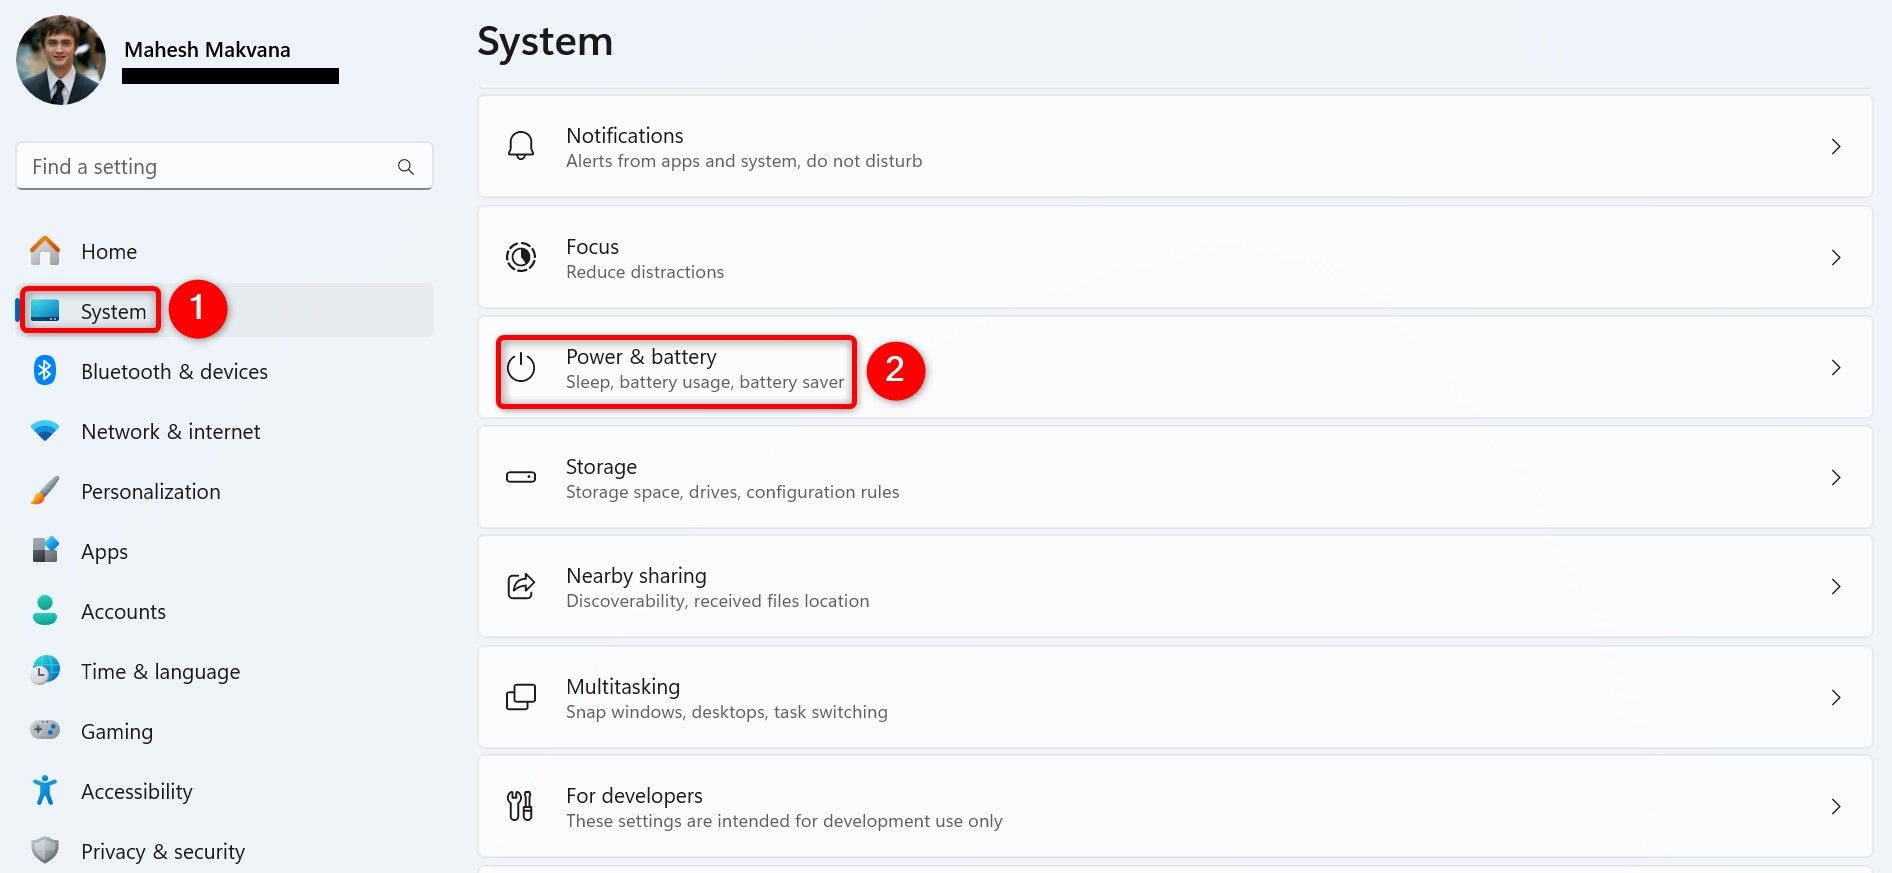The width and height of the screenshot is (1892, 873).
Task: Click the Nearby sharing share icon
Action: click(x=520, y=587)
